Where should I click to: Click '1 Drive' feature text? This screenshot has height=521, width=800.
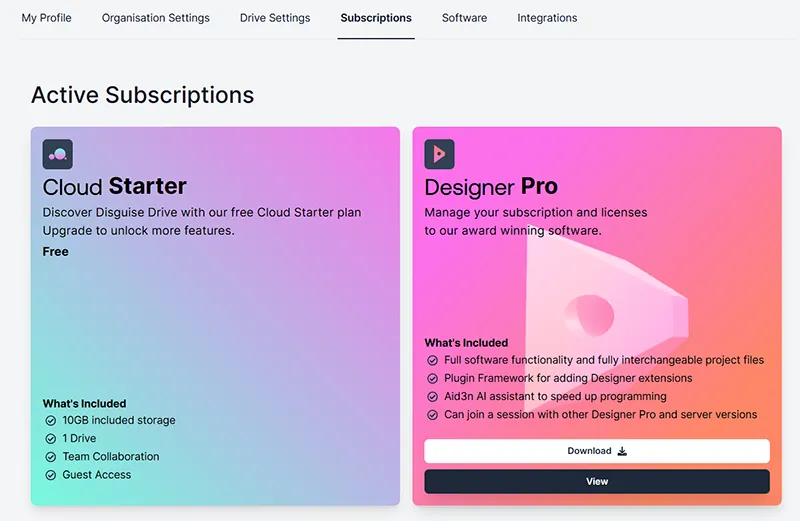[x=79, y=438]
